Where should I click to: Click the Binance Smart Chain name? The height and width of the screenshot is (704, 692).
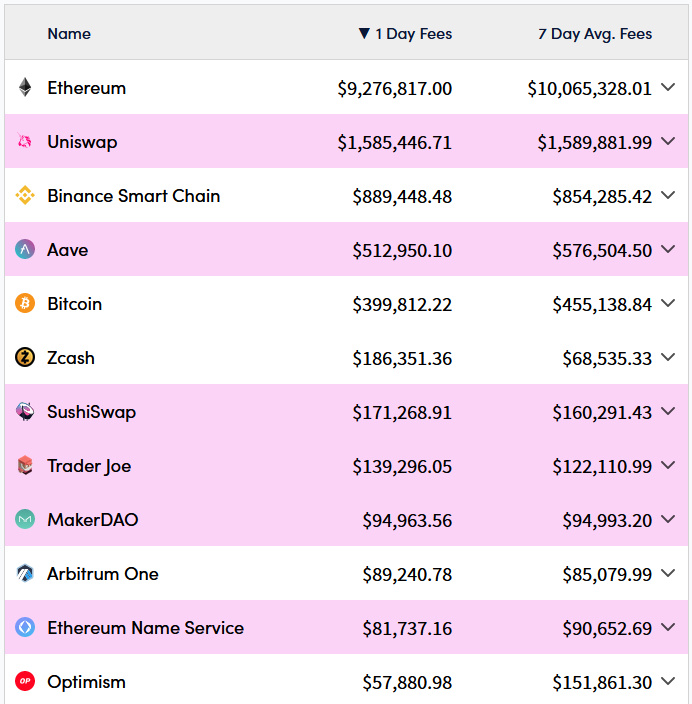pos(133,196)
